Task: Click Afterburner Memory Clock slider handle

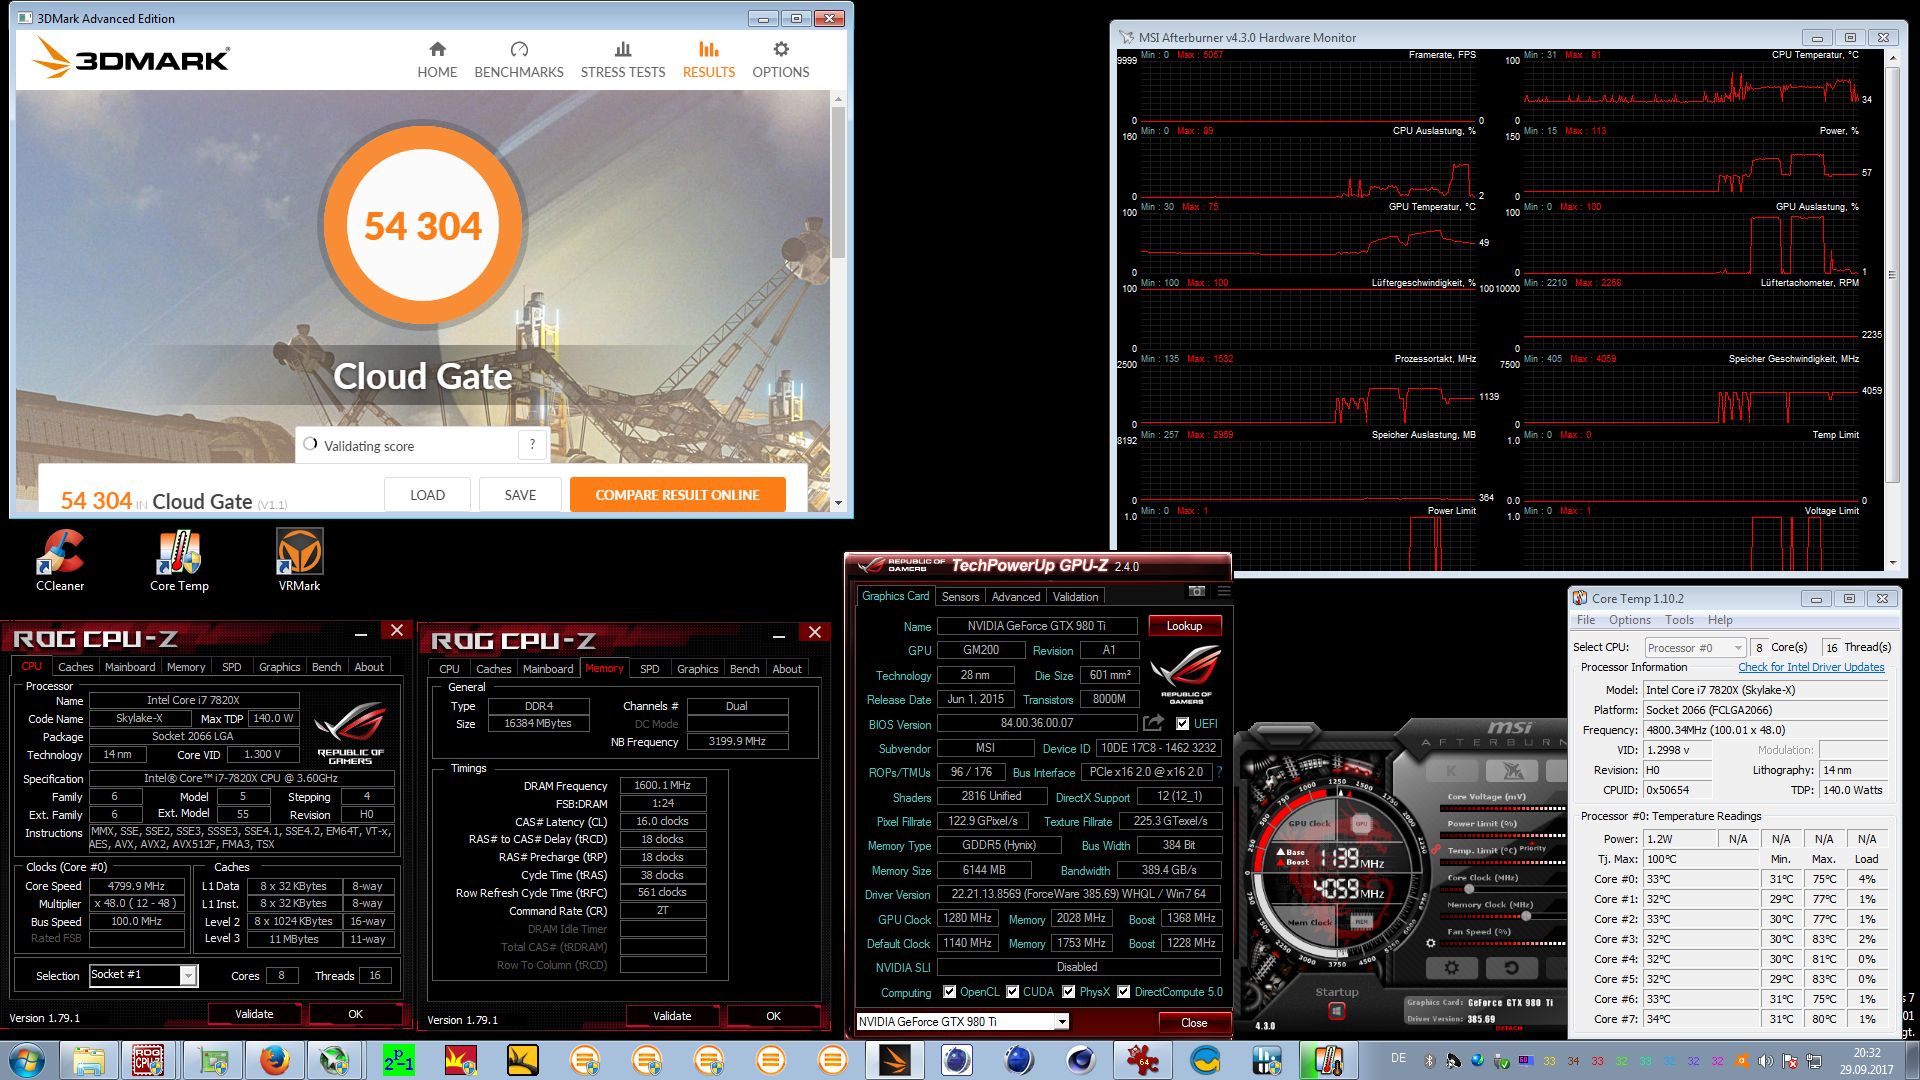Action: coord(1527,915)
